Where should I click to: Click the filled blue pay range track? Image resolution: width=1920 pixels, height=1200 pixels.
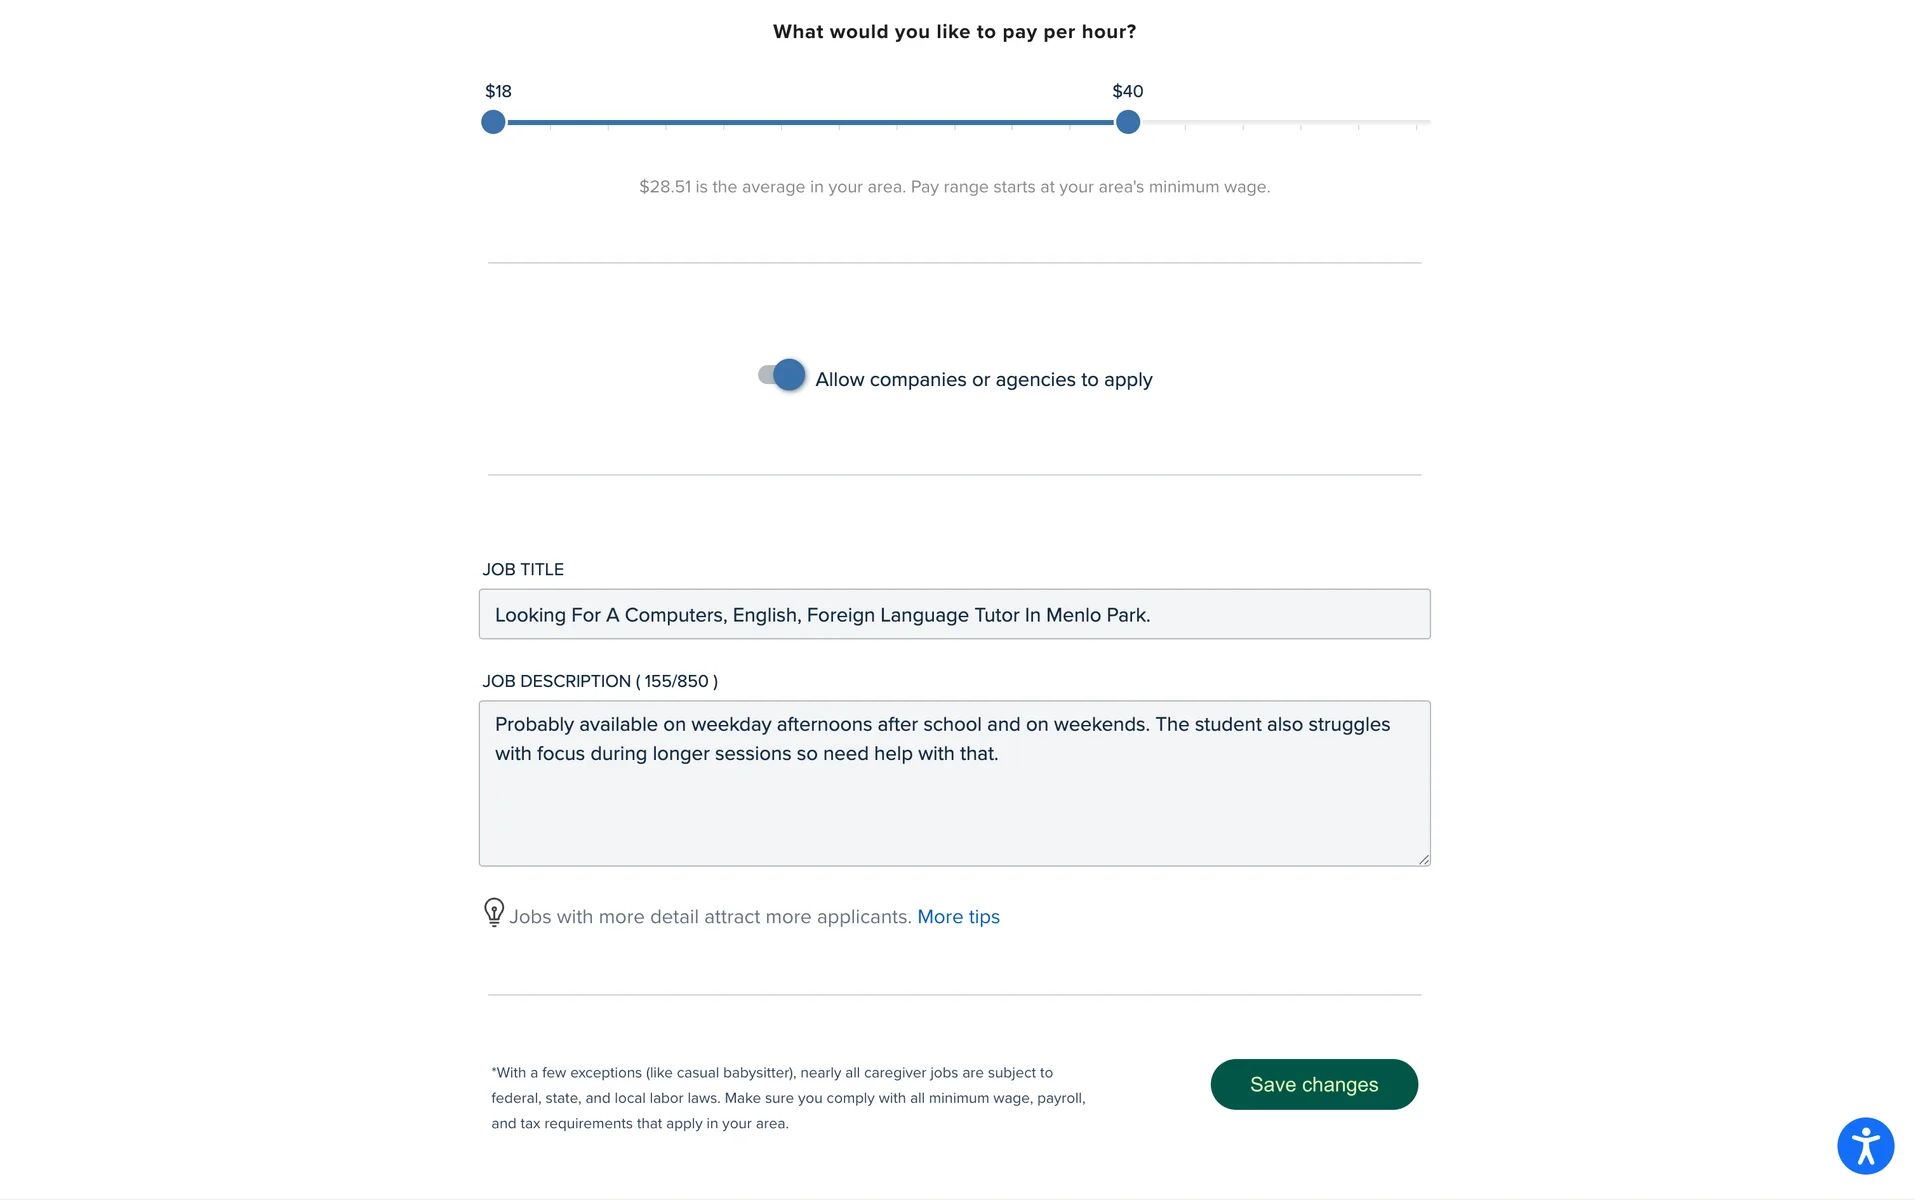click(x=810, y=122)
